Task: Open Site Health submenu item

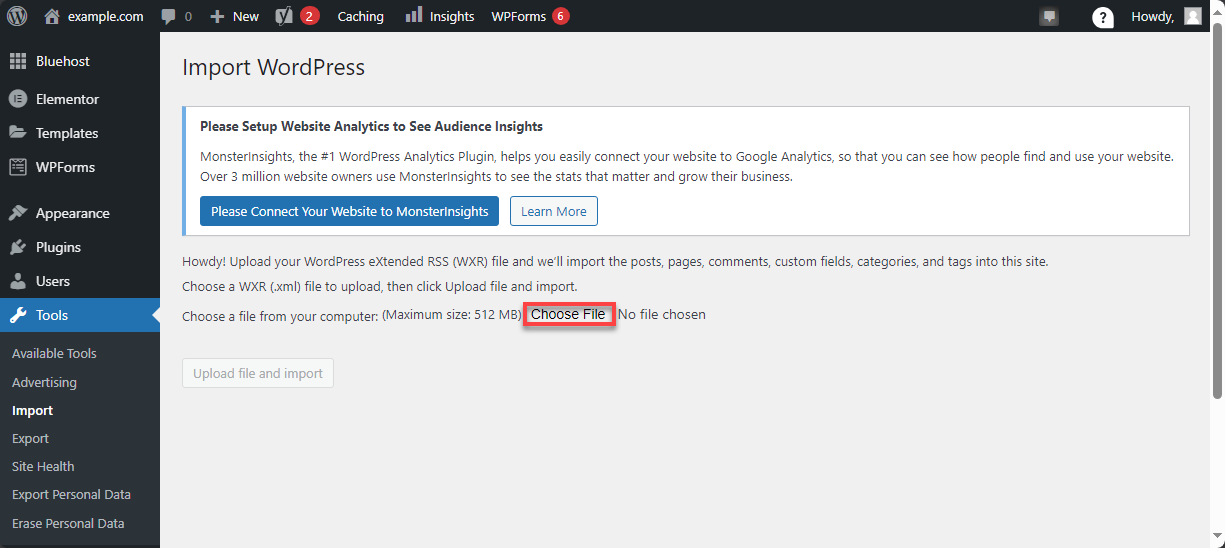Action: click(43, 466)
